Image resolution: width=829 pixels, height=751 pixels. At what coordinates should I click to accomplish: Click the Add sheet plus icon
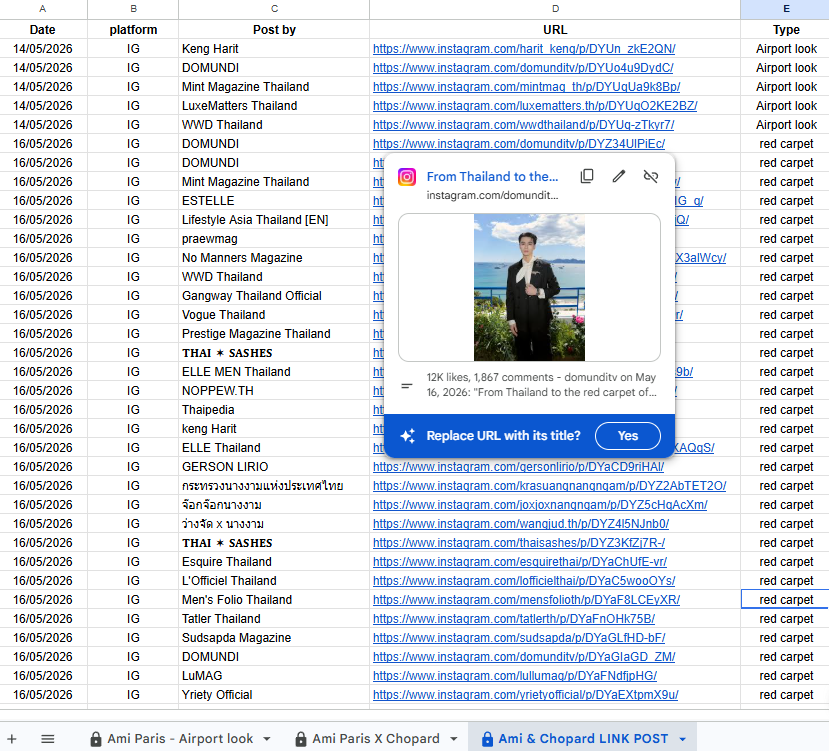(12, 739)
